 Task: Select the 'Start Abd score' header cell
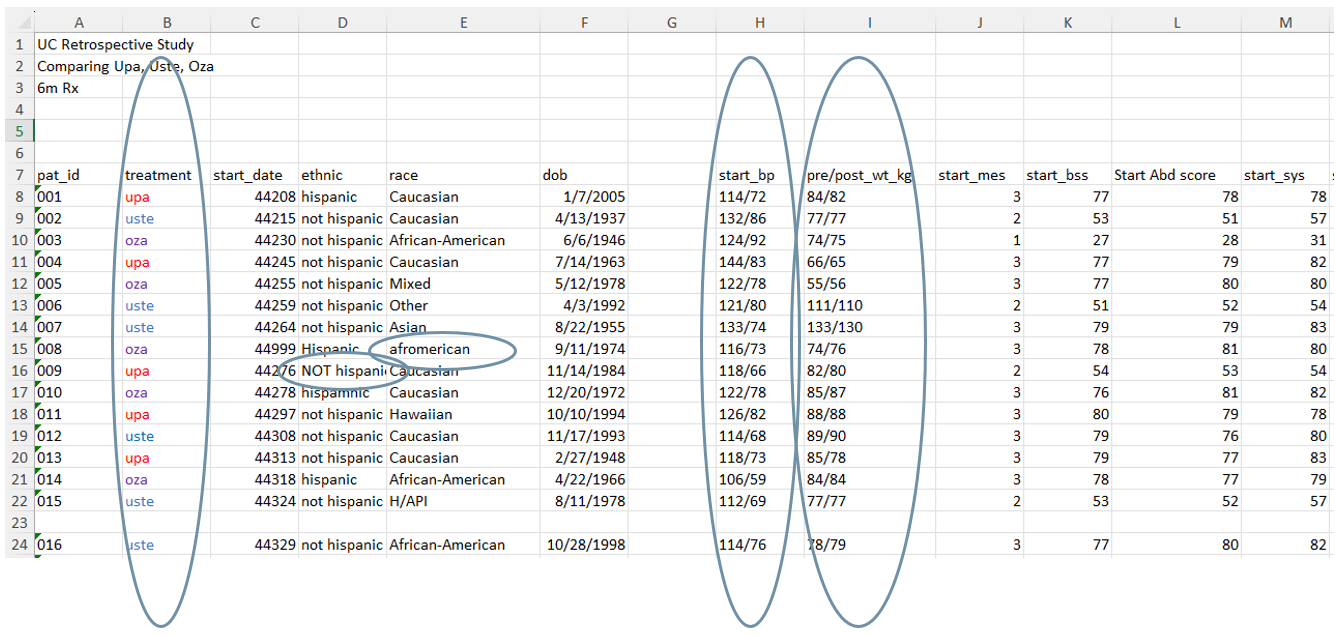pos(1164,175)
